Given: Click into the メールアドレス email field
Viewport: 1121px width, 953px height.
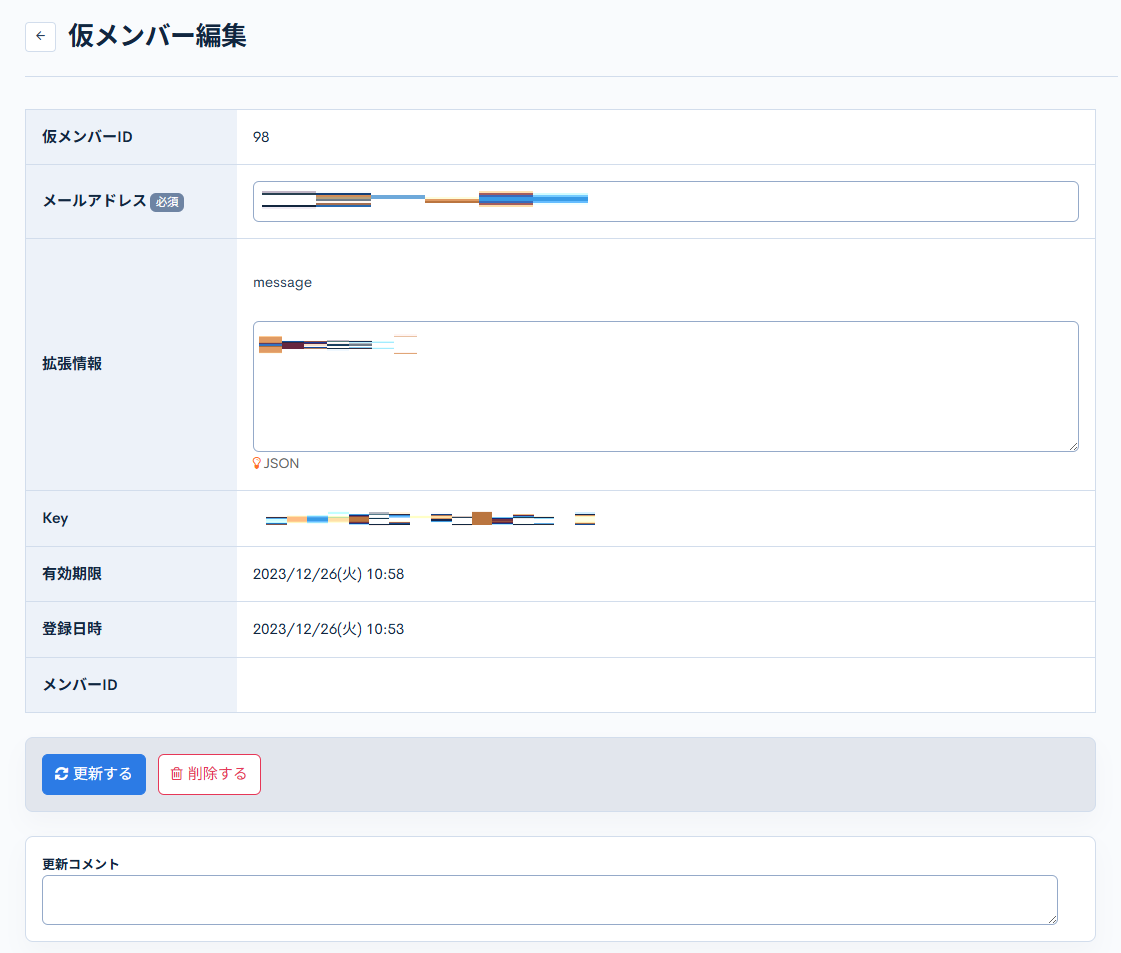Looking at the screenshot, I should point(666,201).
